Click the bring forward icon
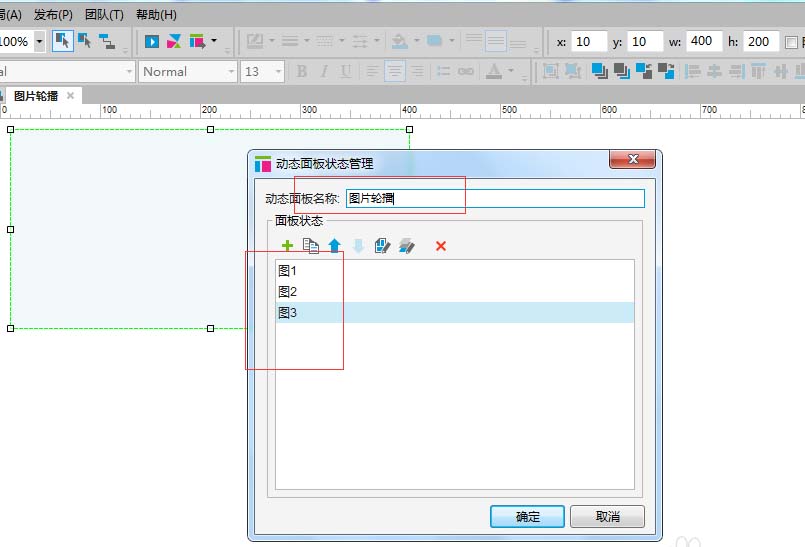Image resolution: width=805 pixels, height=547 pixels. coord(644,71)
